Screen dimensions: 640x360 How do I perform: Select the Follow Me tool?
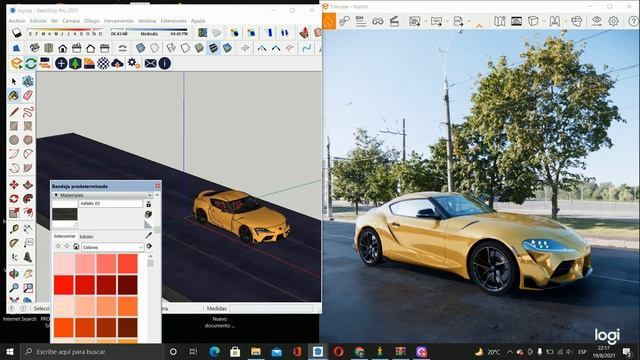click(28, 199)
